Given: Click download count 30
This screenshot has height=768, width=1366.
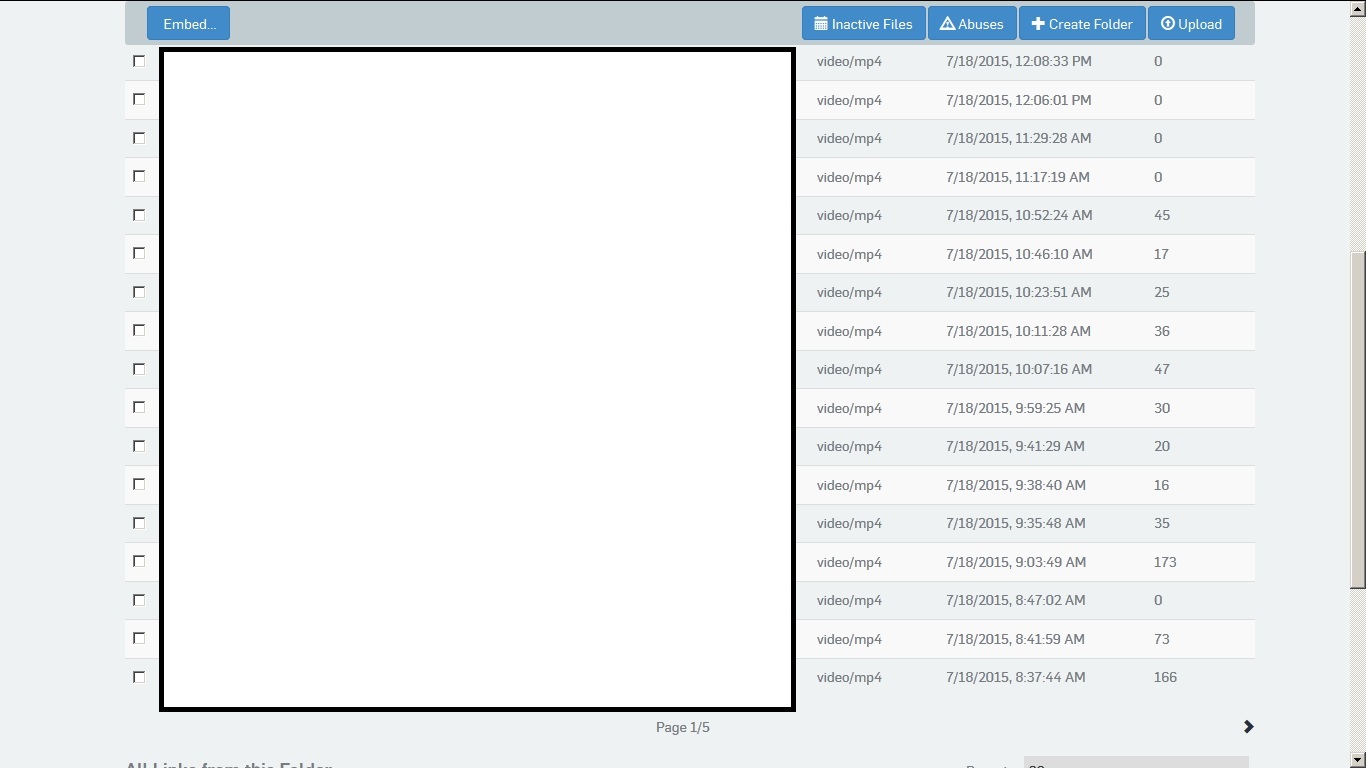Looking at the screenshot, I should click(x=1162, y=408).
